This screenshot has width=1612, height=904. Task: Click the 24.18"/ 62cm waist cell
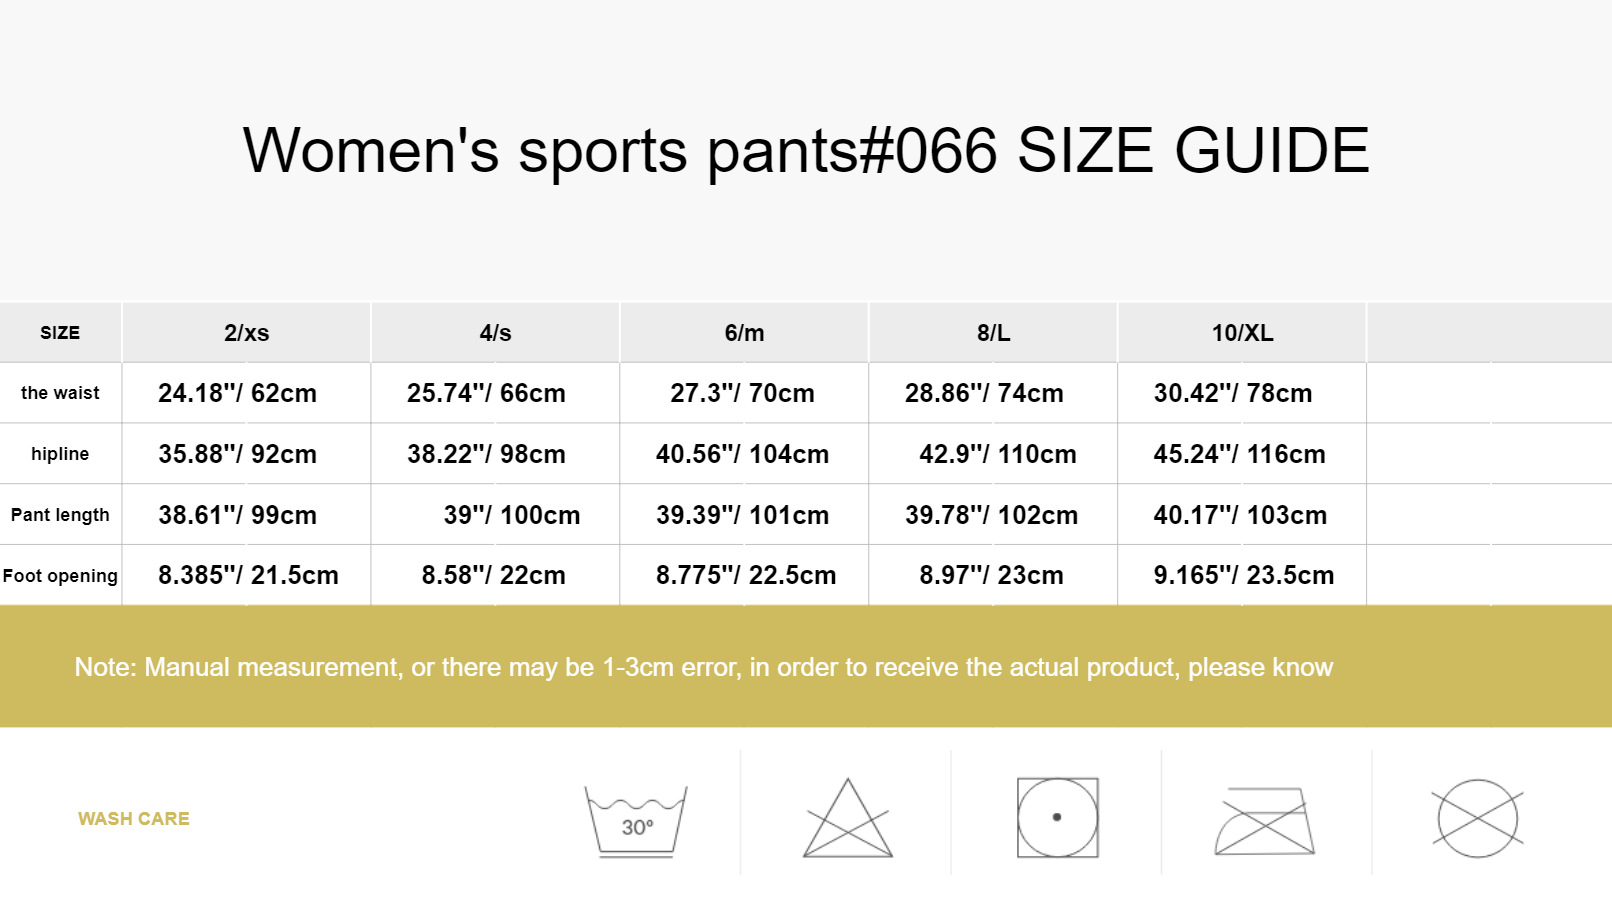[237, 393]
